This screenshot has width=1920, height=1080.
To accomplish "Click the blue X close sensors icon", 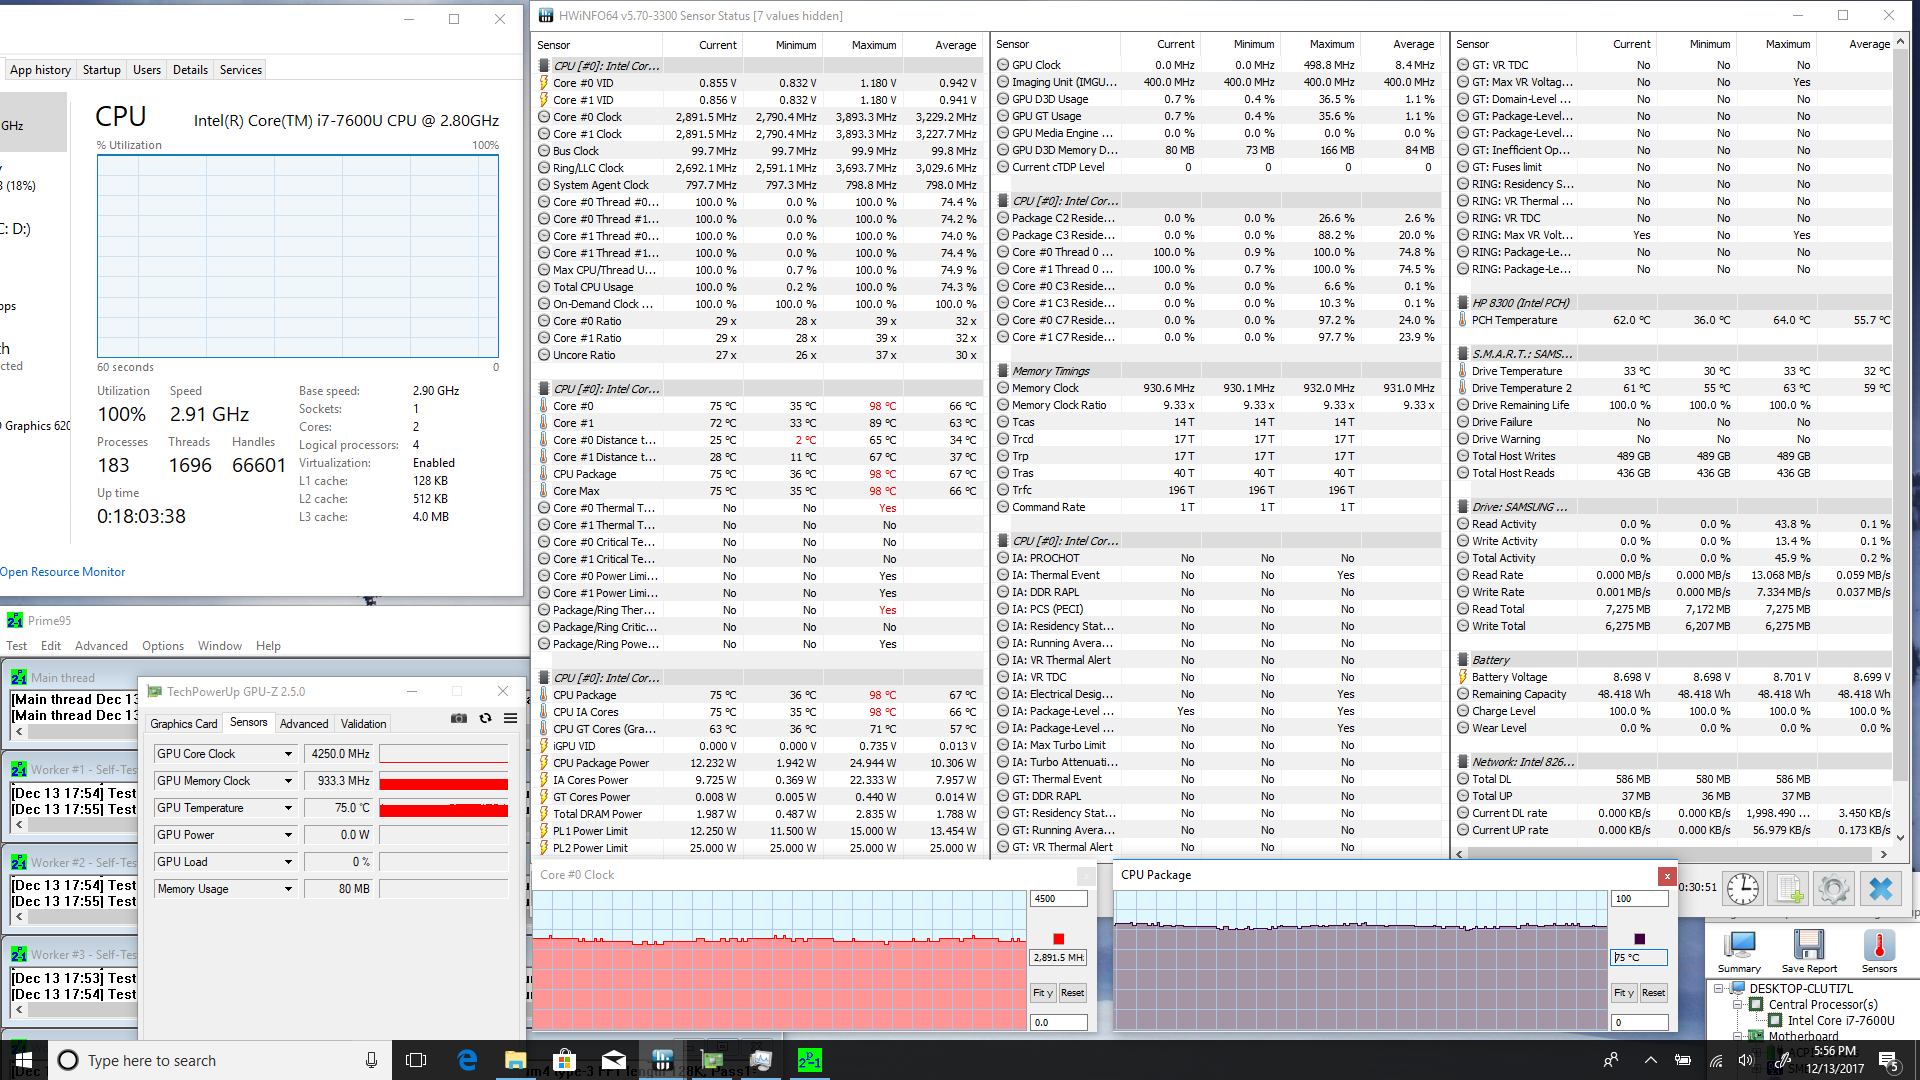I will (1880, 889).
